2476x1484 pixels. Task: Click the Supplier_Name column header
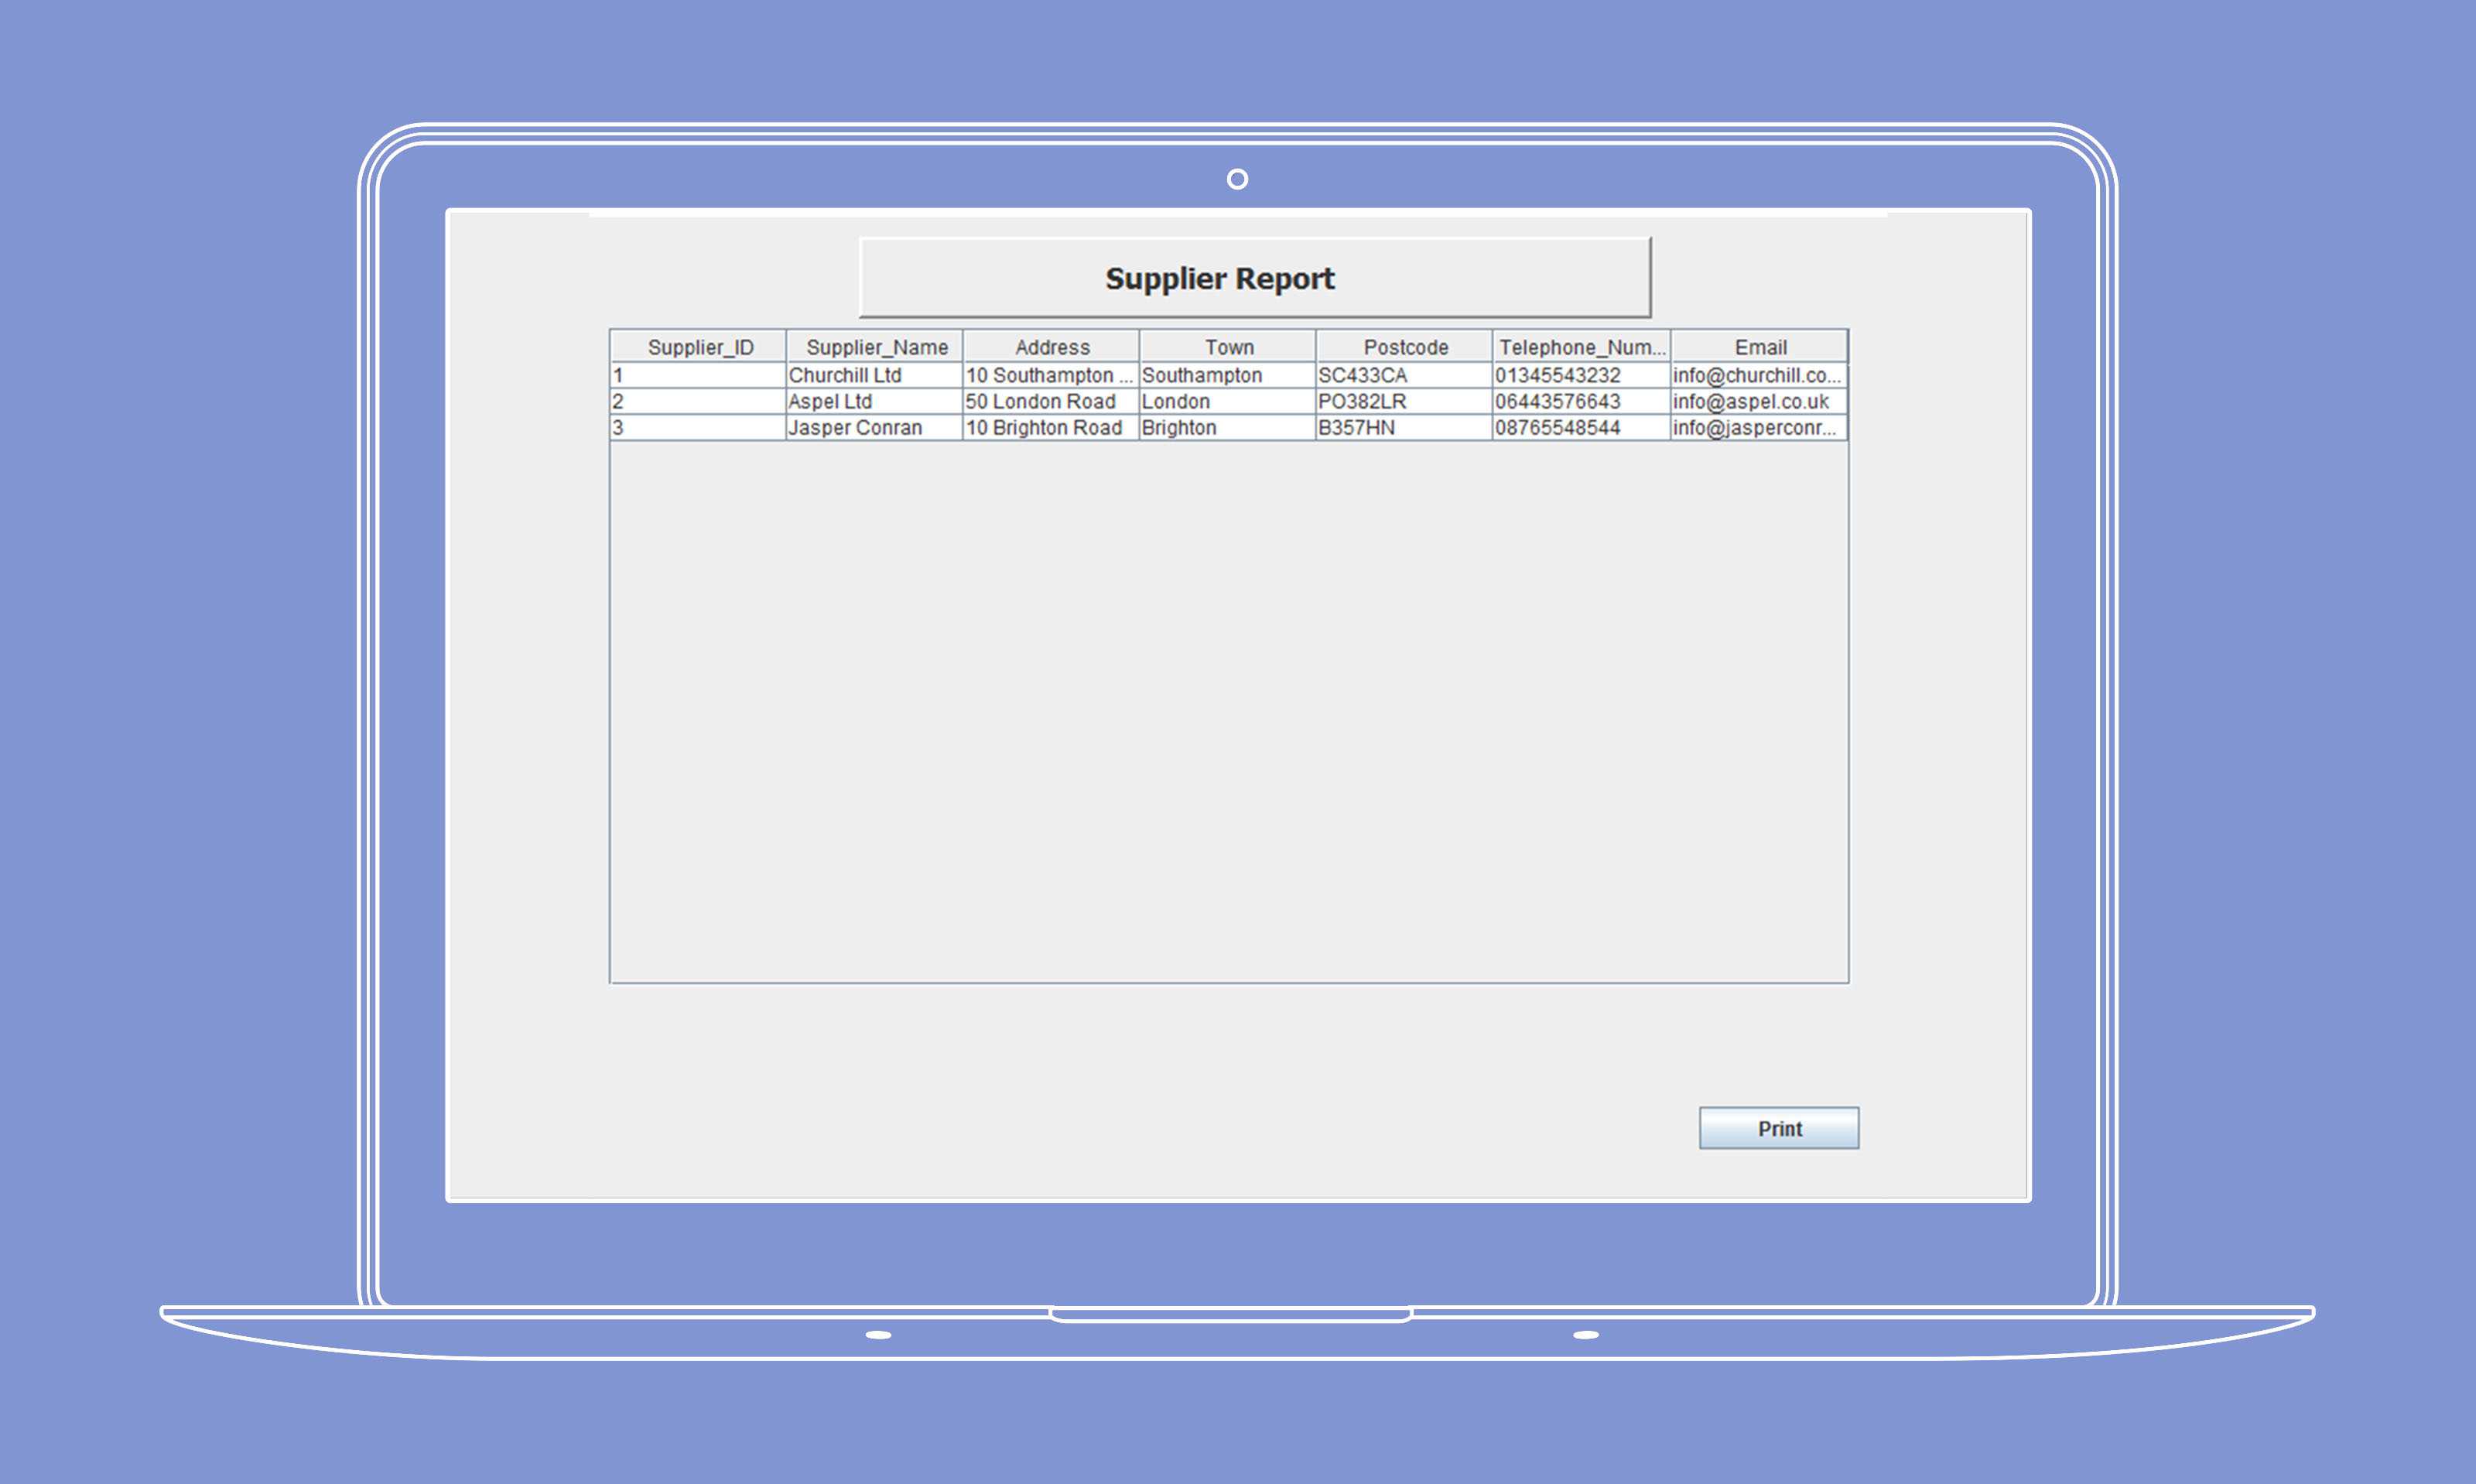(x=875, y=346)
